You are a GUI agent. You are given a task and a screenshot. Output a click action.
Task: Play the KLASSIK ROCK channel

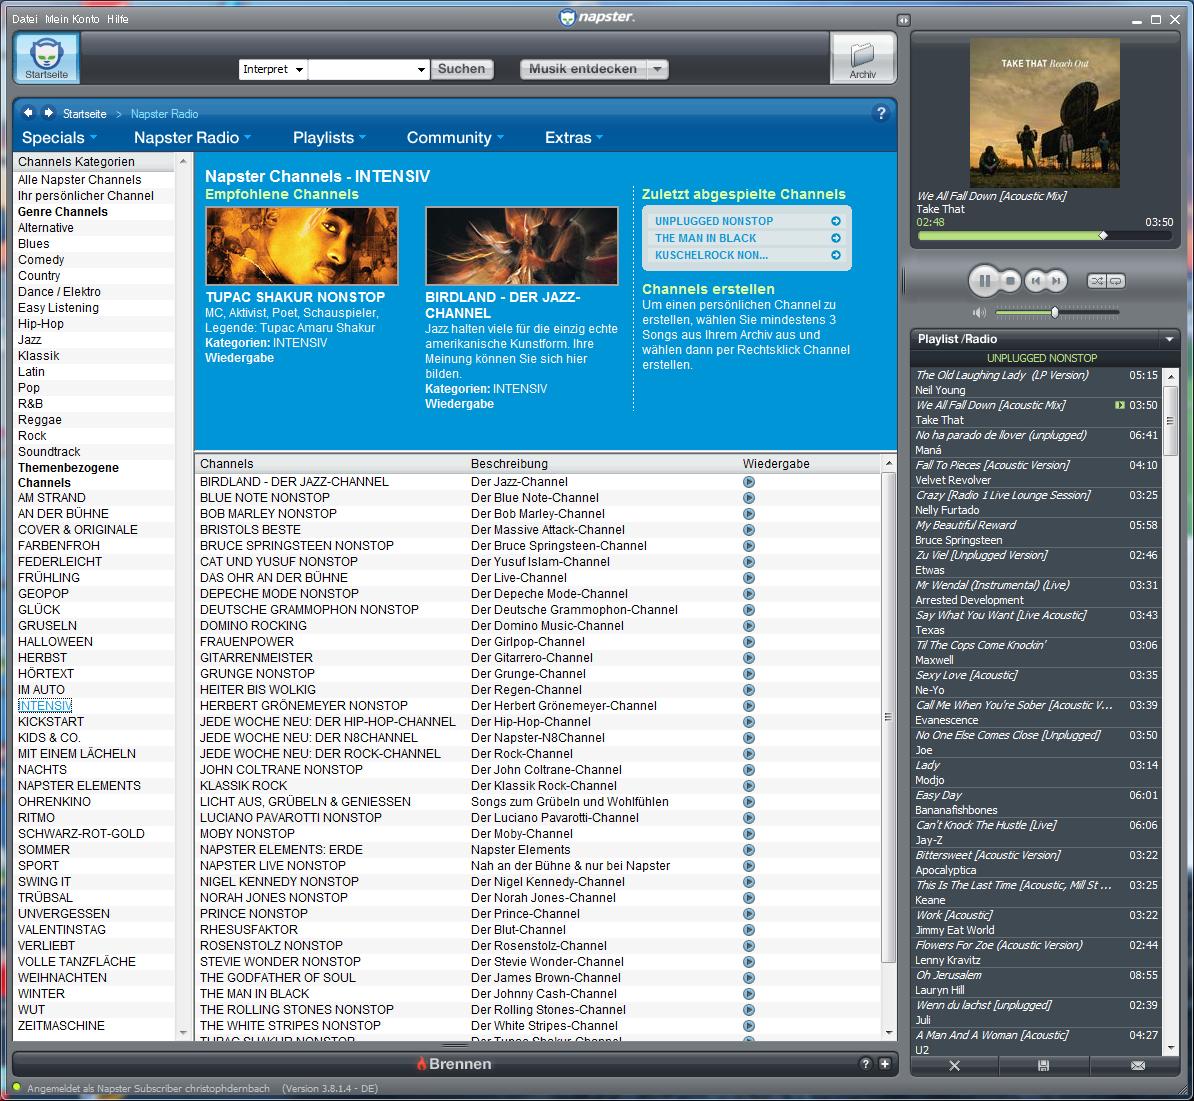749,786
